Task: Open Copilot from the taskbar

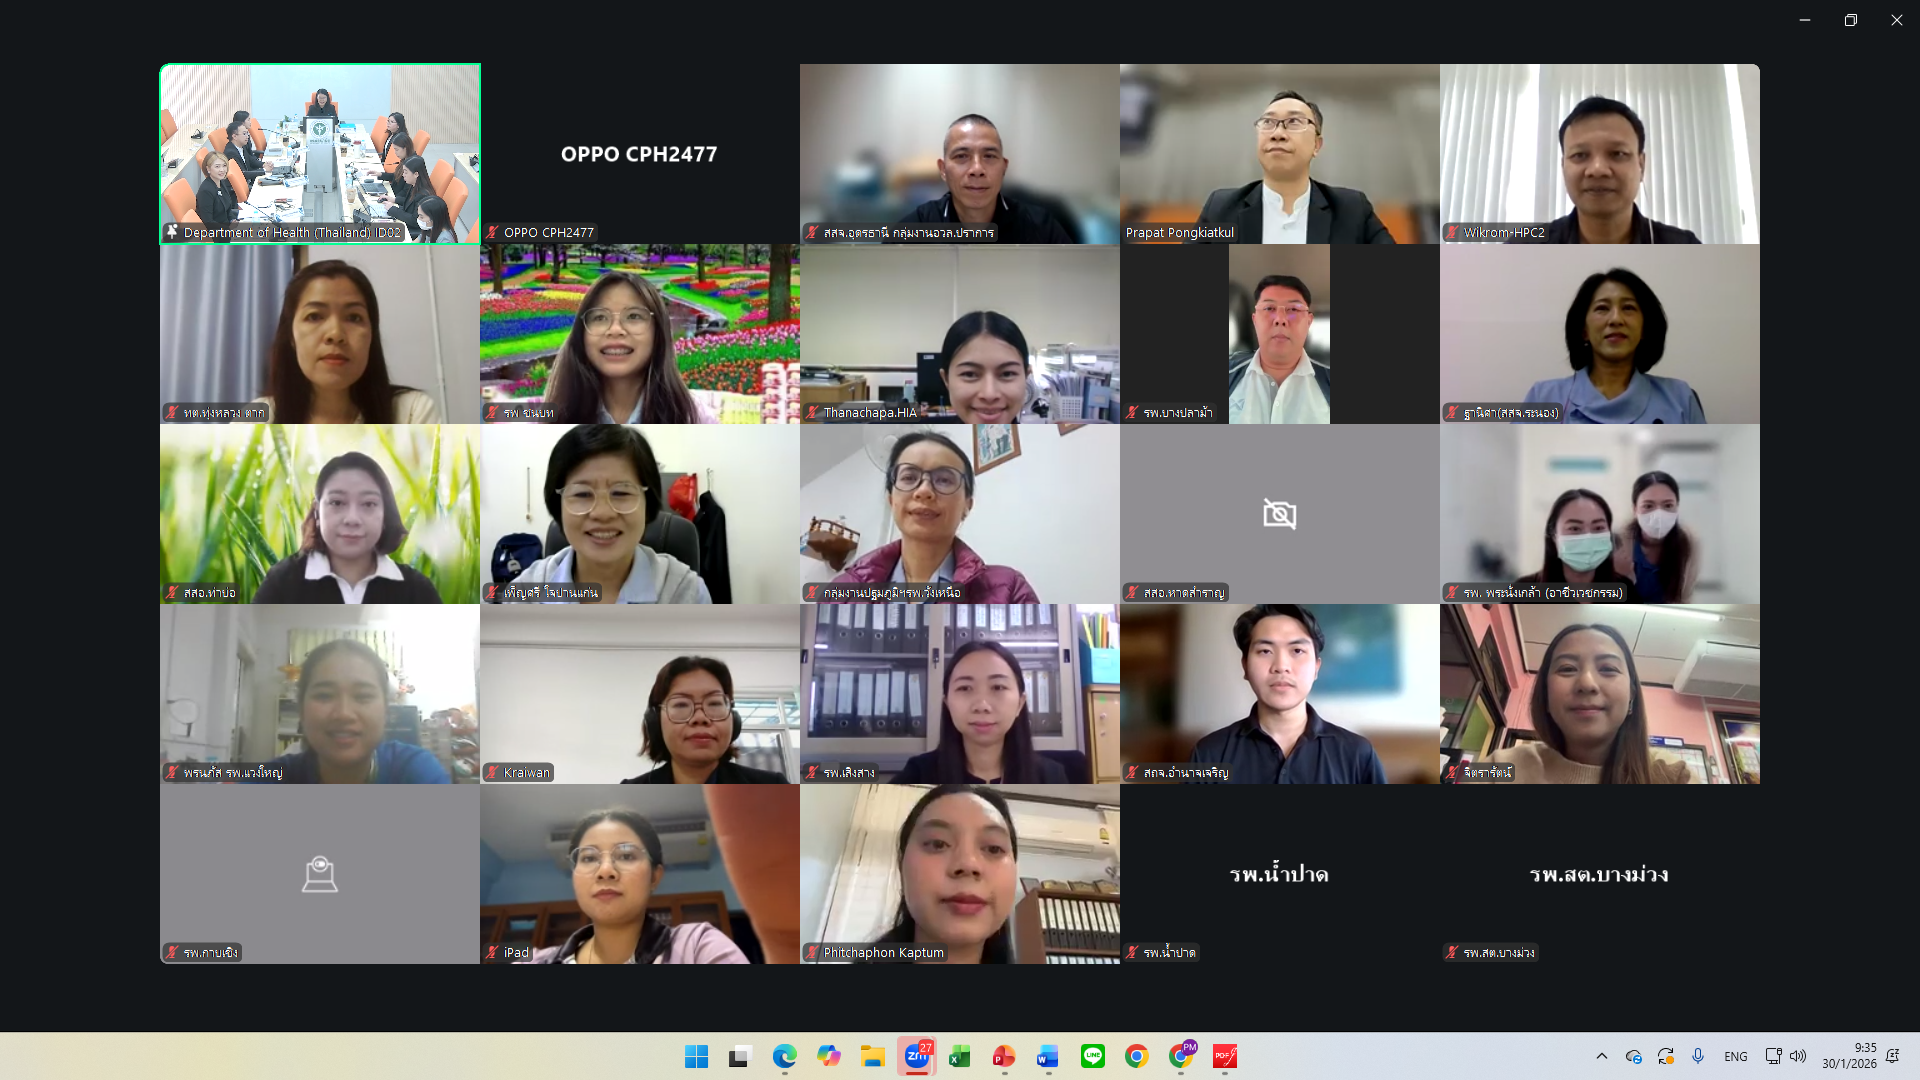Action: pos(829,1056)
